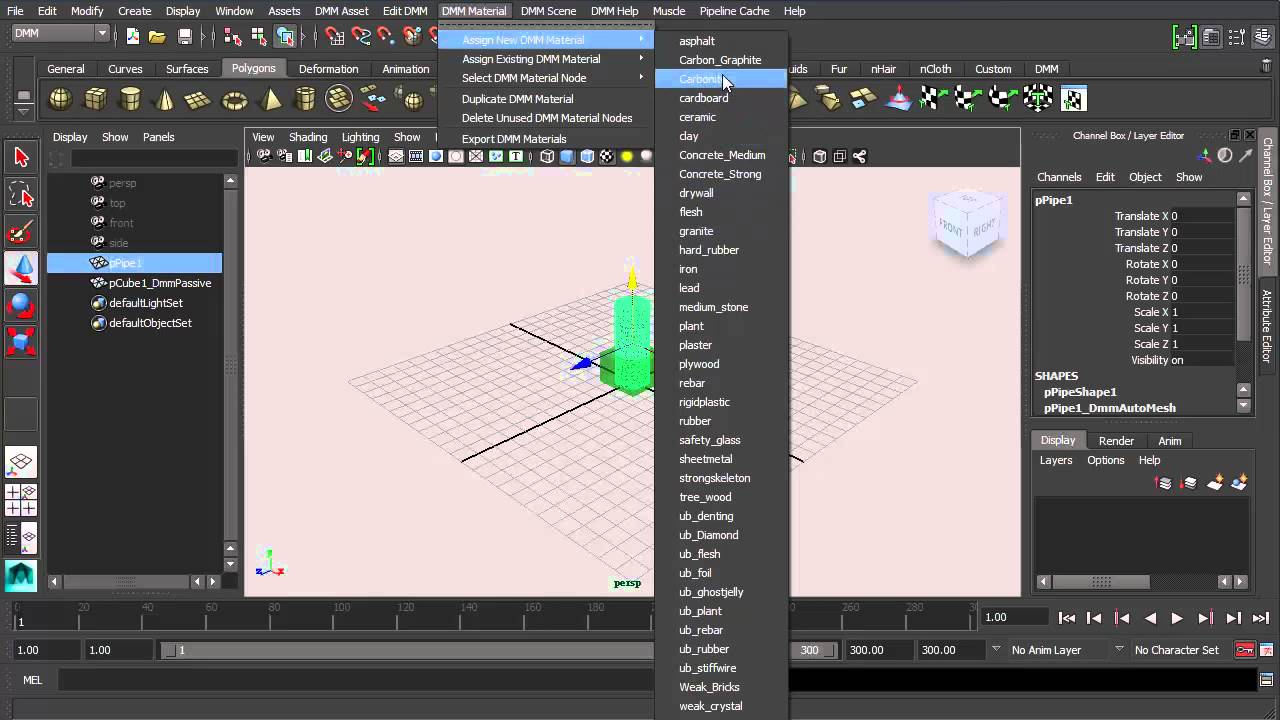Click the New scene icon
1280x720 pixels.
click(x=132, y=36)
